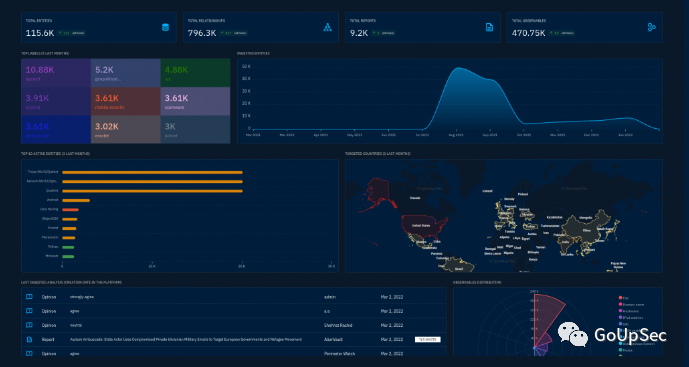Click the Emotet bar in active entities chart
Screen dimensions: 689x367
tap(69, 229)
